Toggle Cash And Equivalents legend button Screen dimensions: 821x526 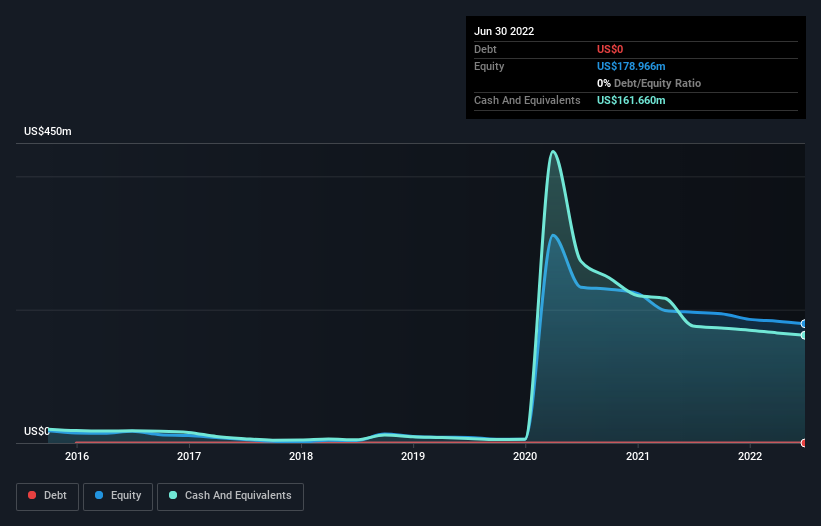pyautogui.click(x=230, y=496)
